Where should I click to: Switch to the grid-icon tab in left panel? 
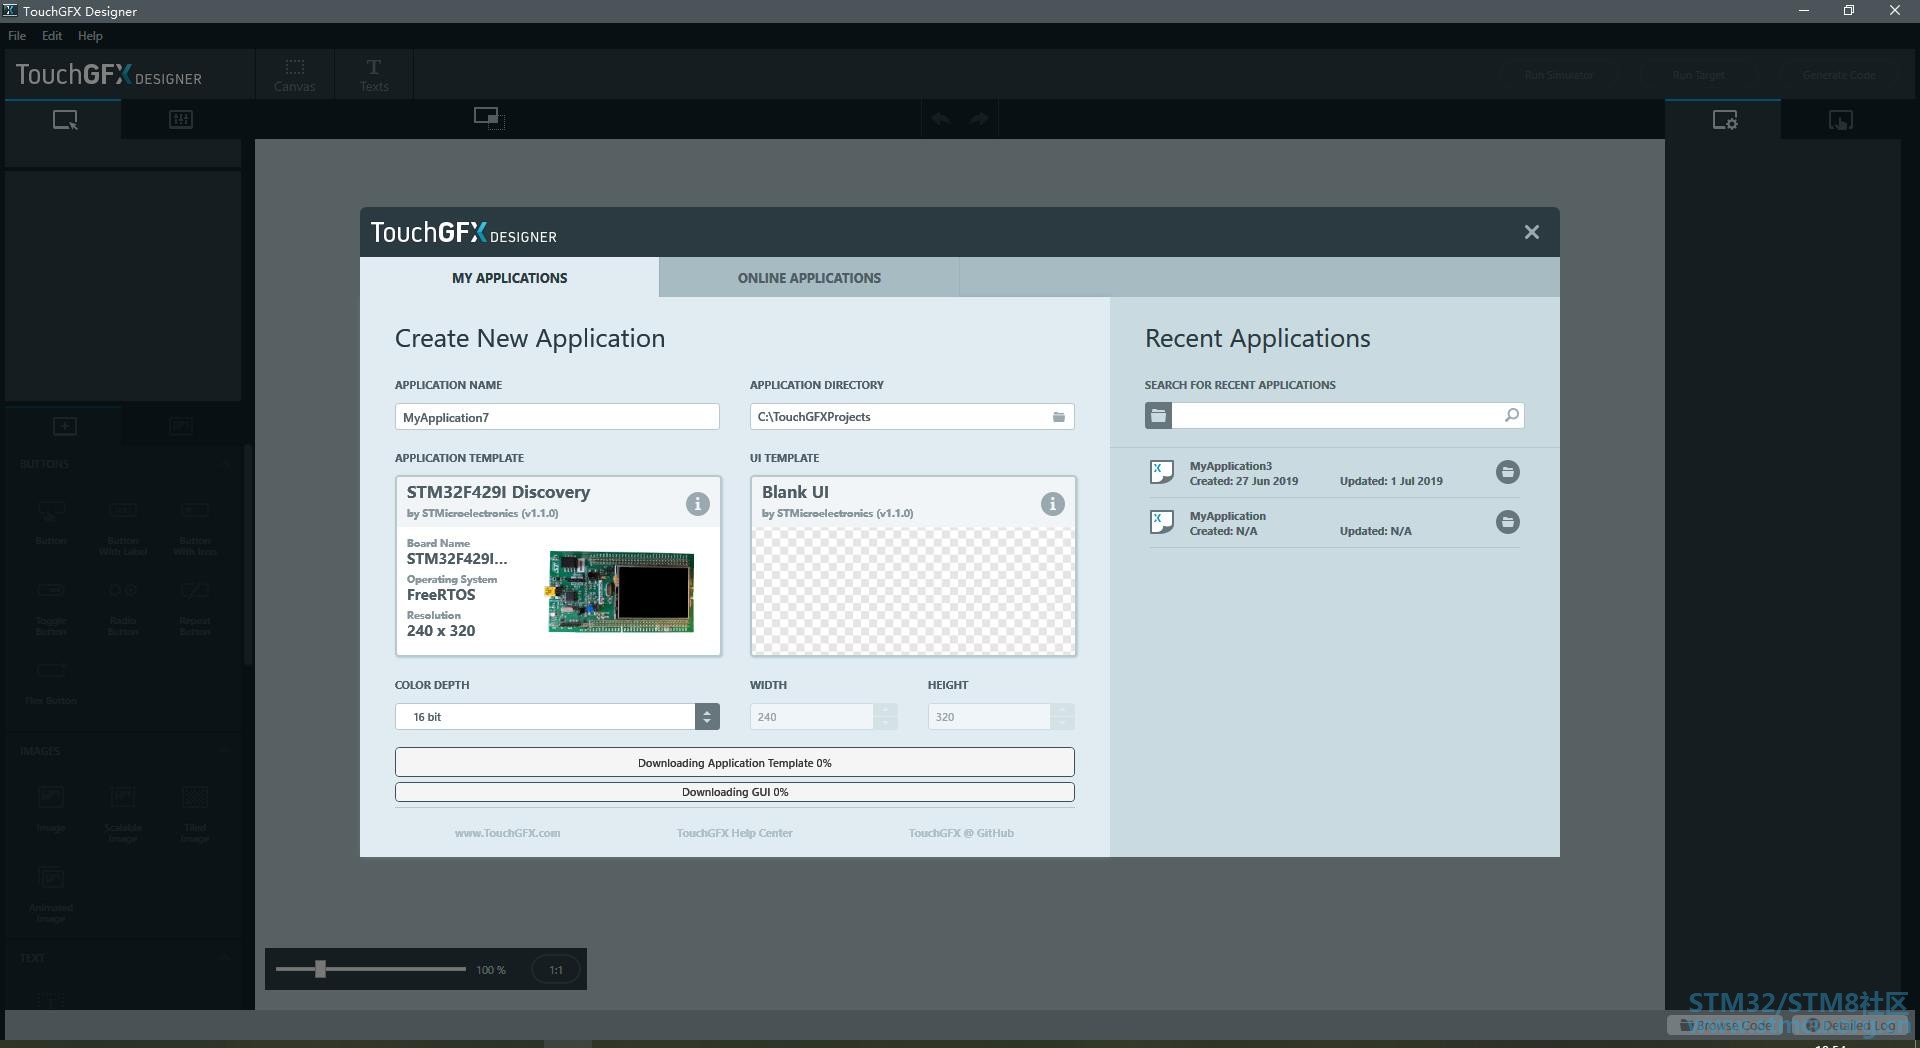[181, 120]
